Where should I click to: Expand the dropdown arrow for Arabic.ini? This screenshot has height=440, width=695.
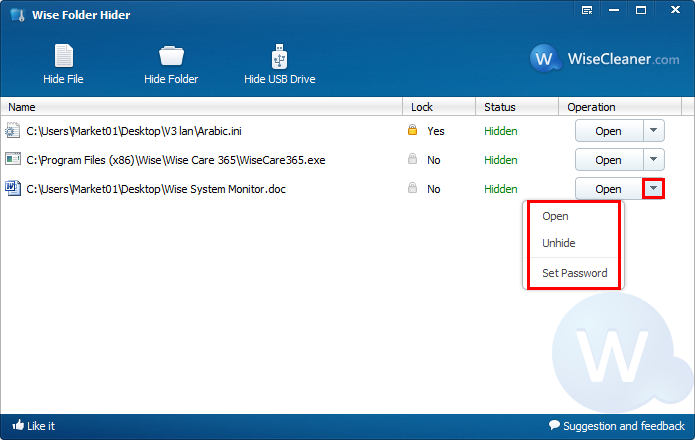coord(653,131)
